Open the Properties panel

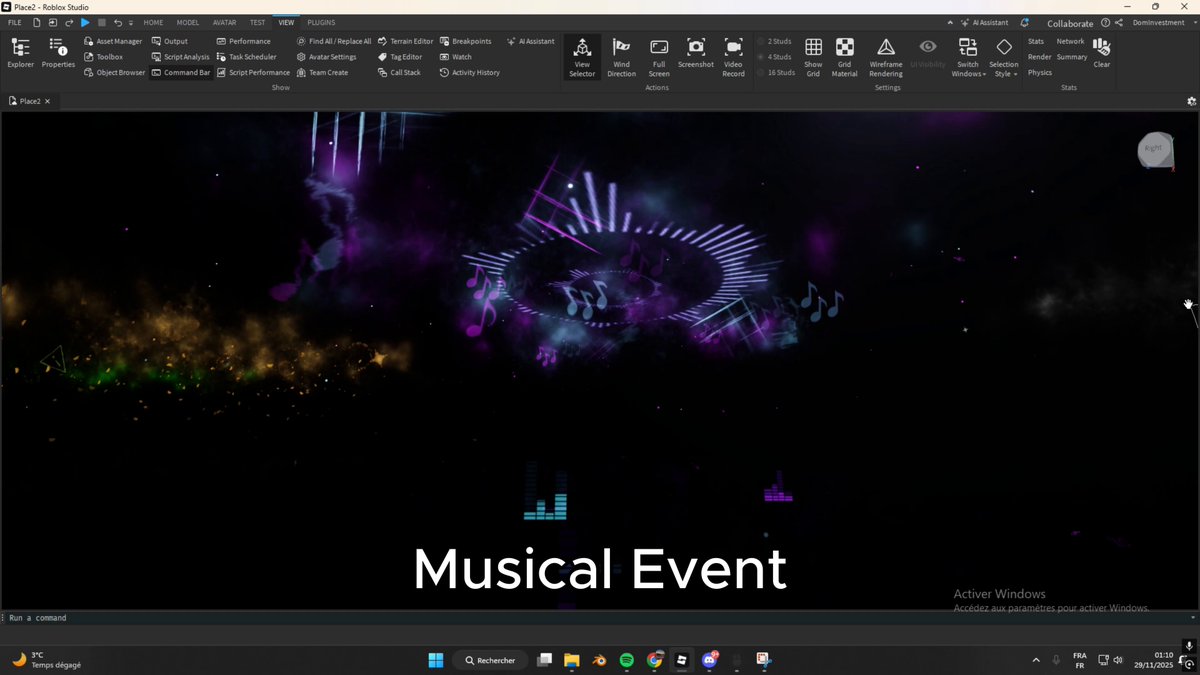[x=58, y=54]
